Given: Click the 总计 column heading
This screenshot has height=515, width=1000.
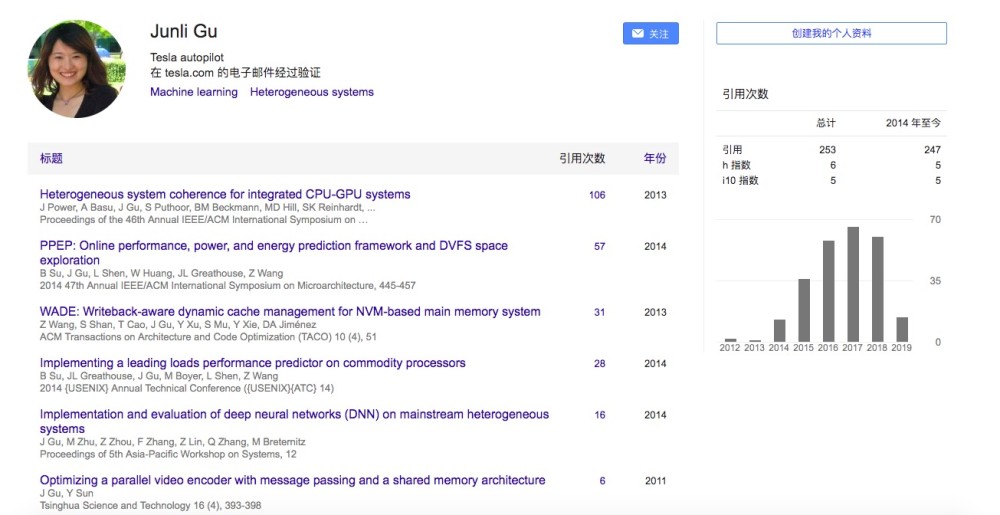Looking at the screenshot, I should (826, 123).
